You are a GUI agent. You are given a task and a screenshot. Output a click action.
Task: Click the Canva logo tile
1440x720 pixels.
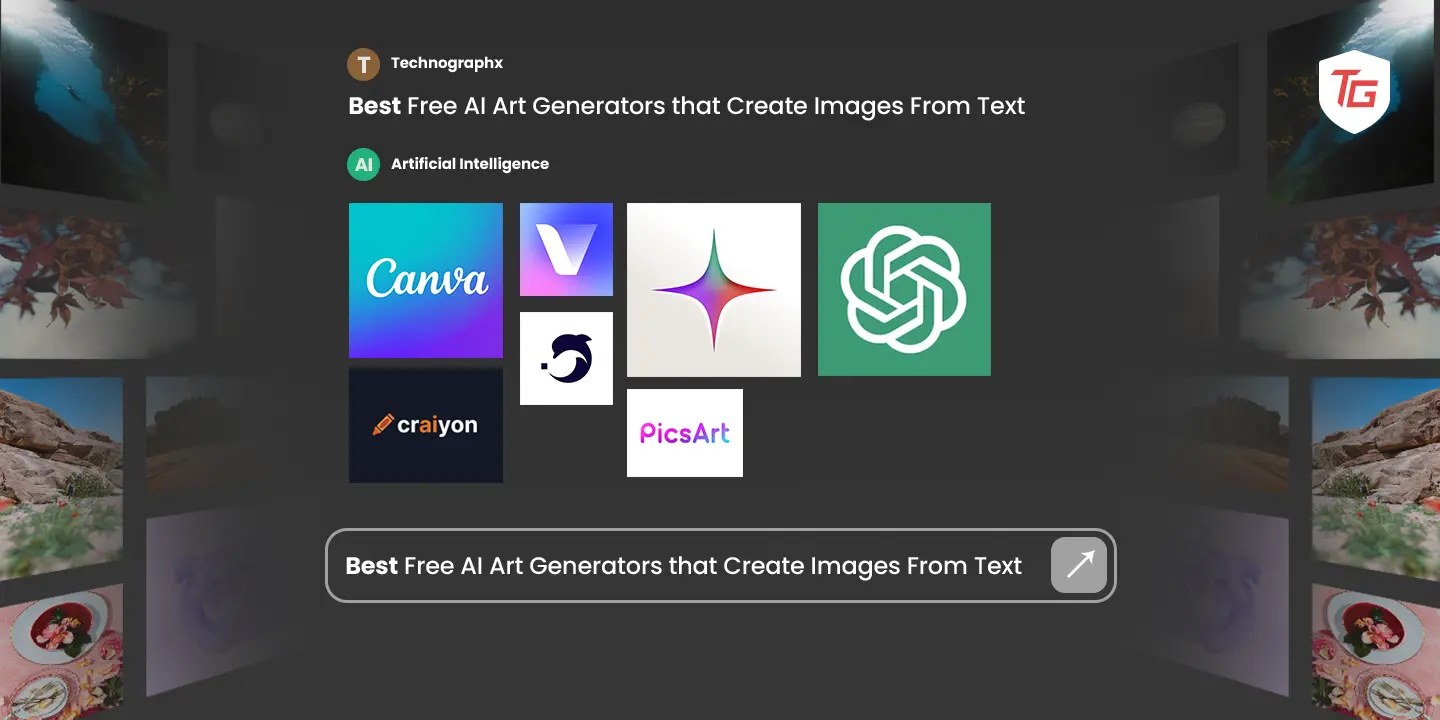pos(425,280)
